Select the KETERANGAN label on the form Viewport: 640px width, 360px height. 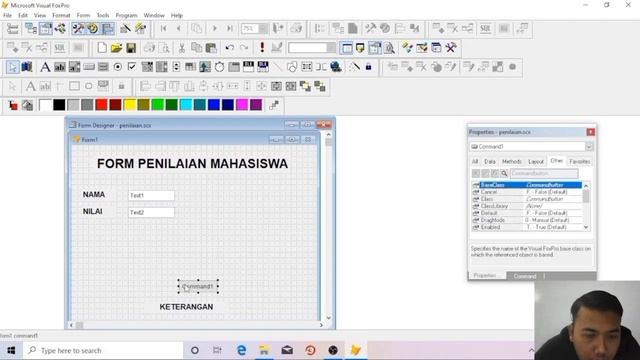pos(186,307)
